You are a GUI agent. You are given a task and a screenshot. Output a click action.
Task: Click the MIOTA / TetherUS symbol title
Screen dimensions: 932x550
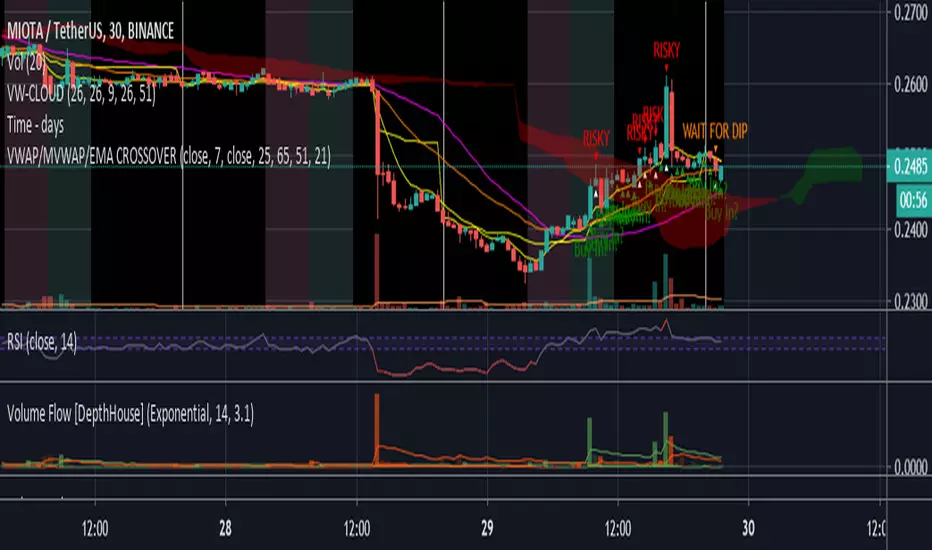click(90, 31)
